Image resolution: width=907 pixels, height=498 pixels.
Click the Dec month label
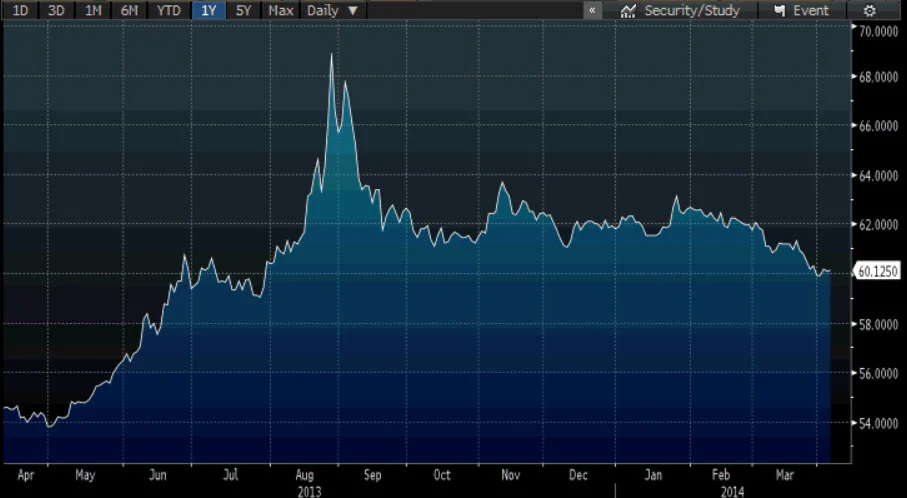(x=578, y=475)
